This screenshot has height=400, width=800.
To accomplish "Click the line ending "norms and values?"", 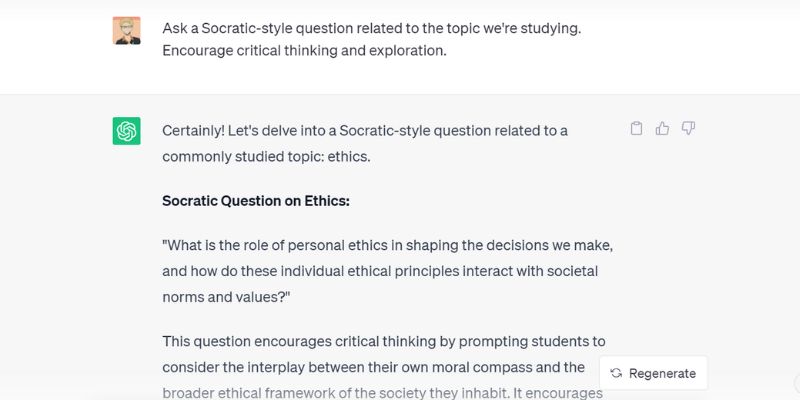I will coord(226,297).
